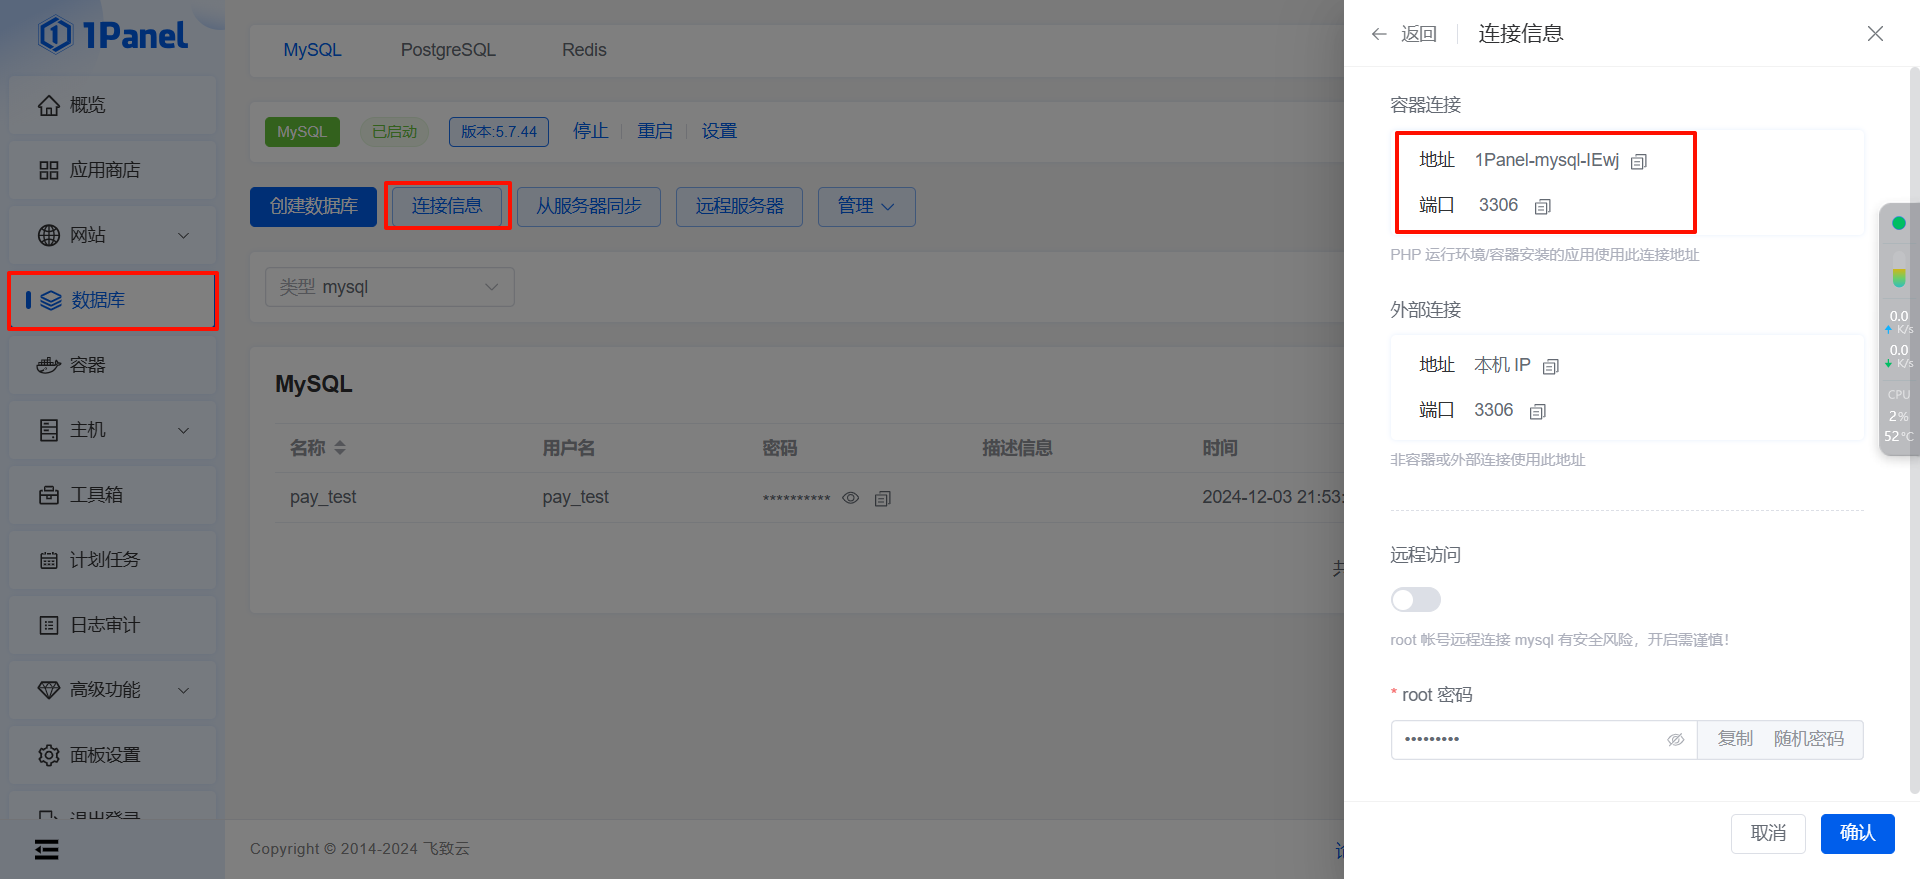Click 重启 to restart MySQL

(x=655, y=131)
